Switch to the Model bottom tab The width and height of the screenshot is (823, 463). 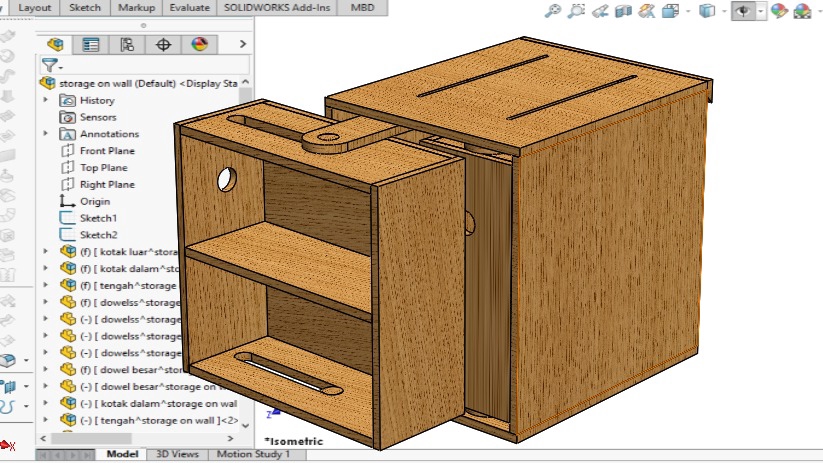tap(122, 454)
